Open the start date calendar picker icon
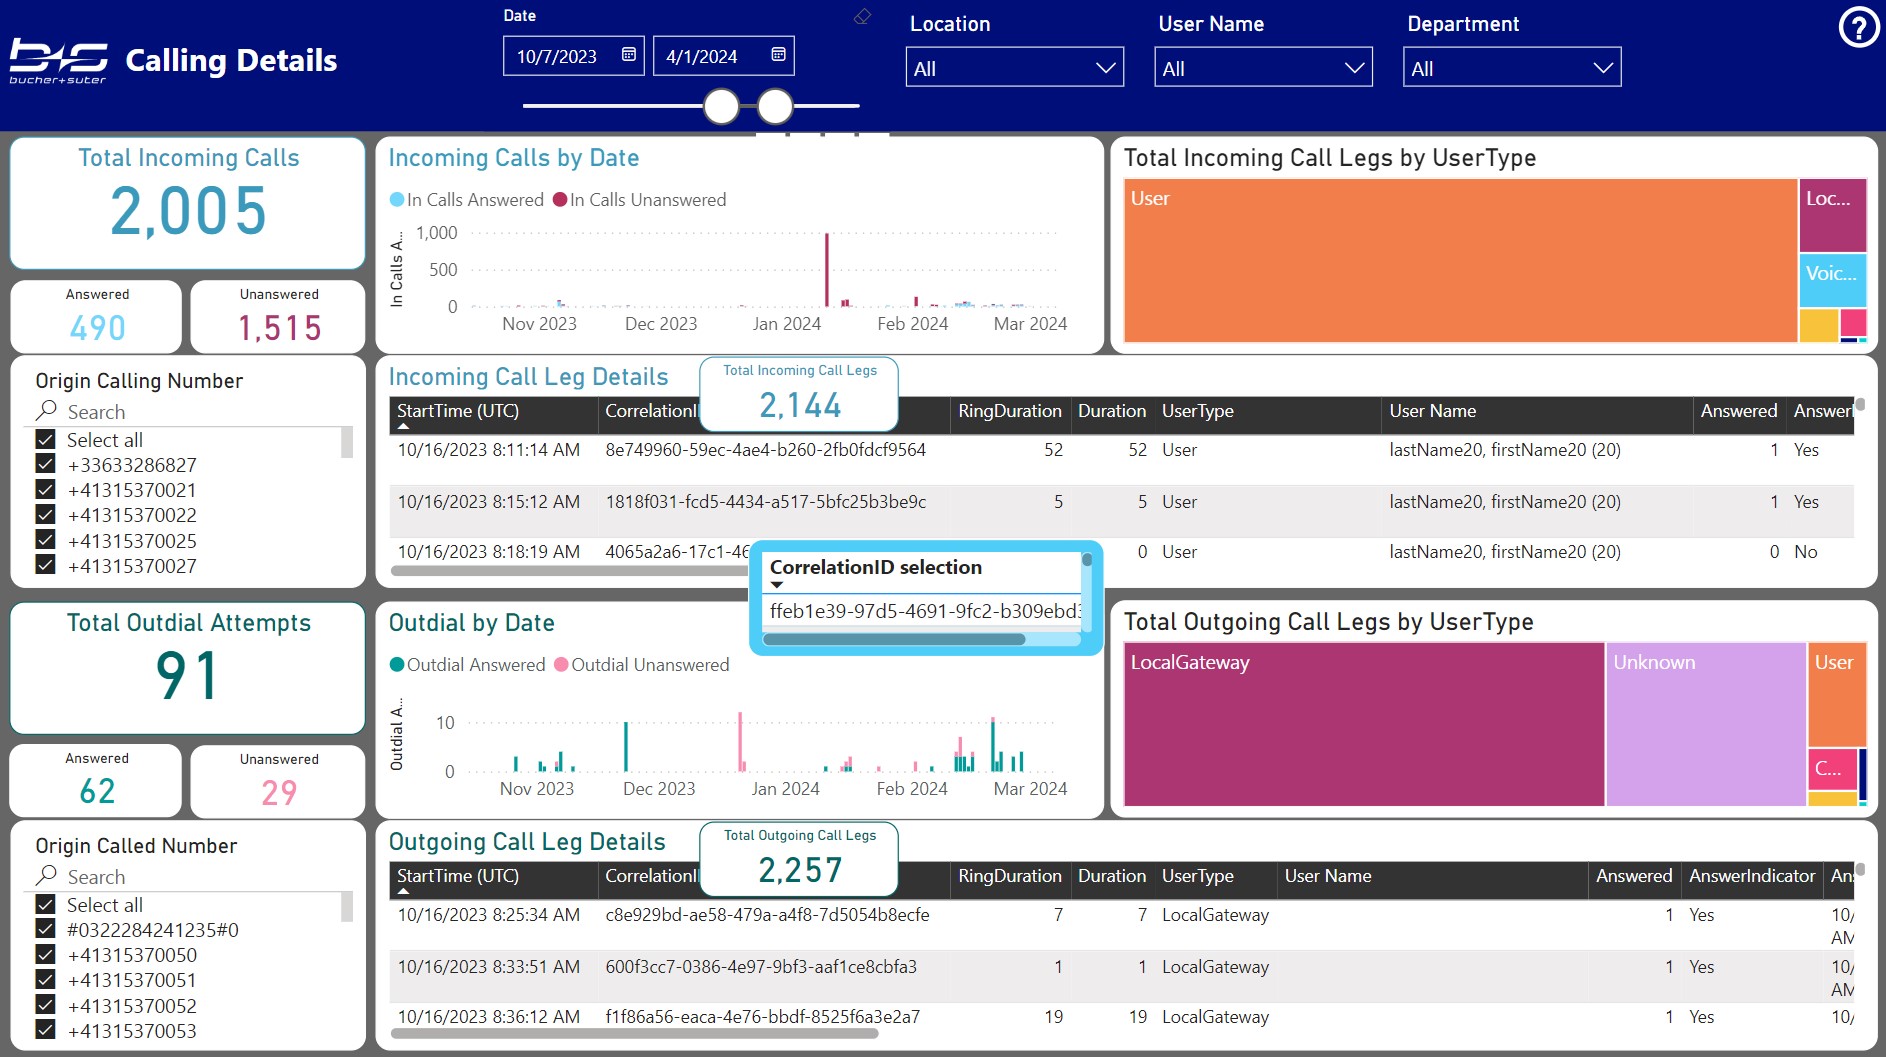1886x1057 pixels. (629, 55)
